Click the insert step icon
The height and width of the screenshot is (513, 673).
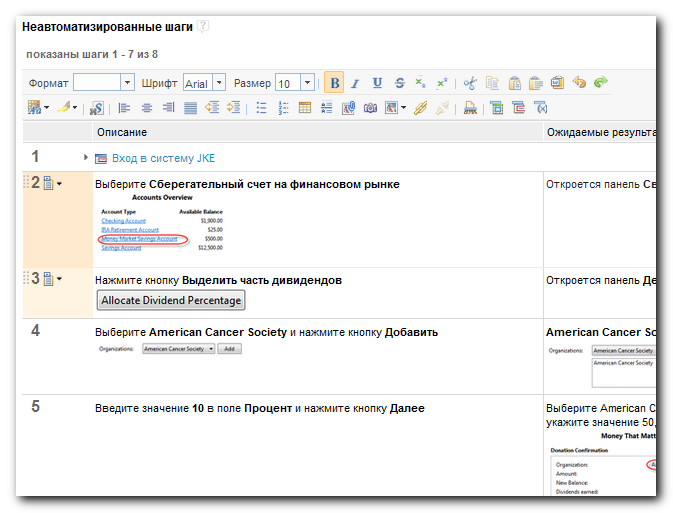click(x=497, y=107)
